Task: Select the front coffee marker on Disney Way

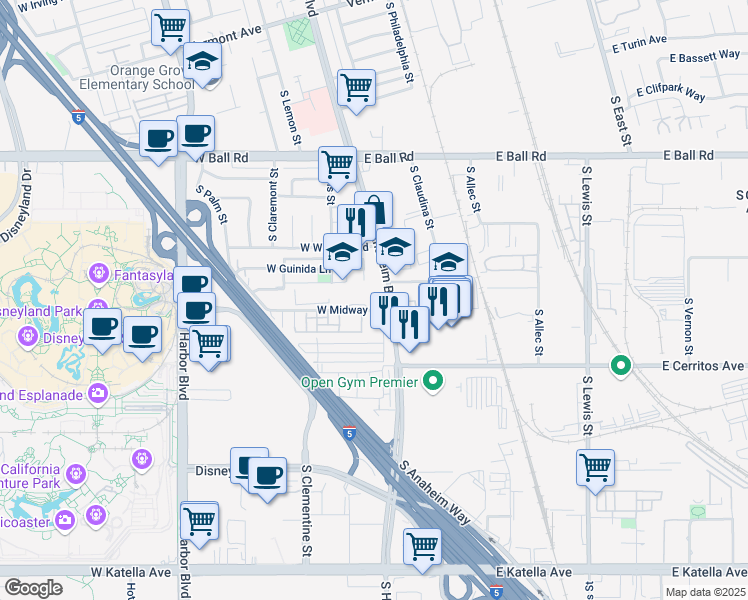Action: 268,477
